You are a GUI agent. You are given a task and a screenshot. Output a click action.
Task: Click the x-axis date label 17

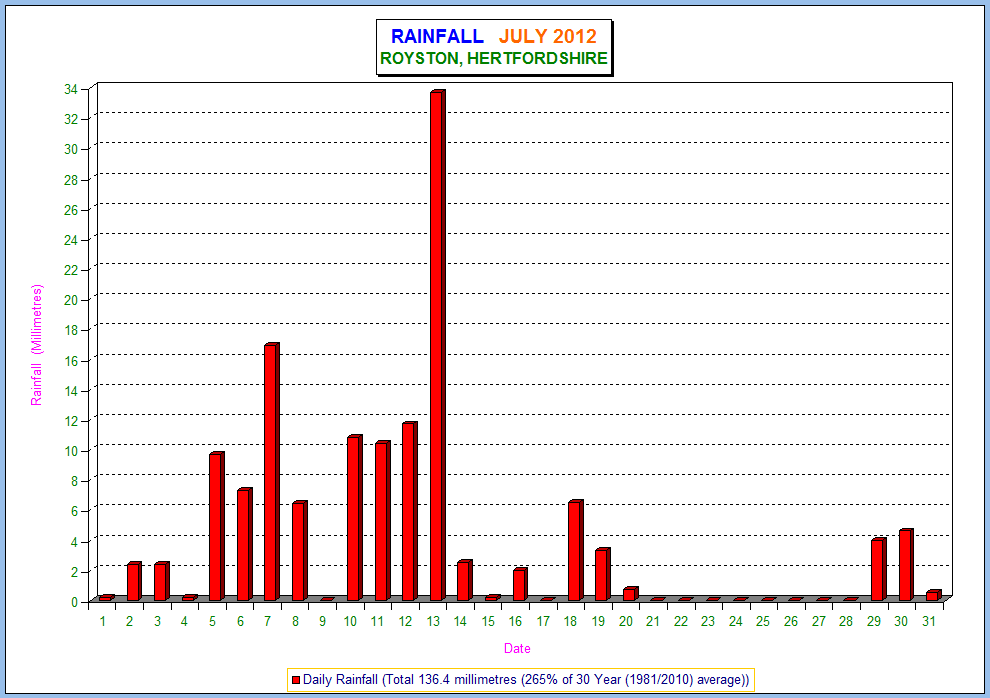(x=543, y=622)
